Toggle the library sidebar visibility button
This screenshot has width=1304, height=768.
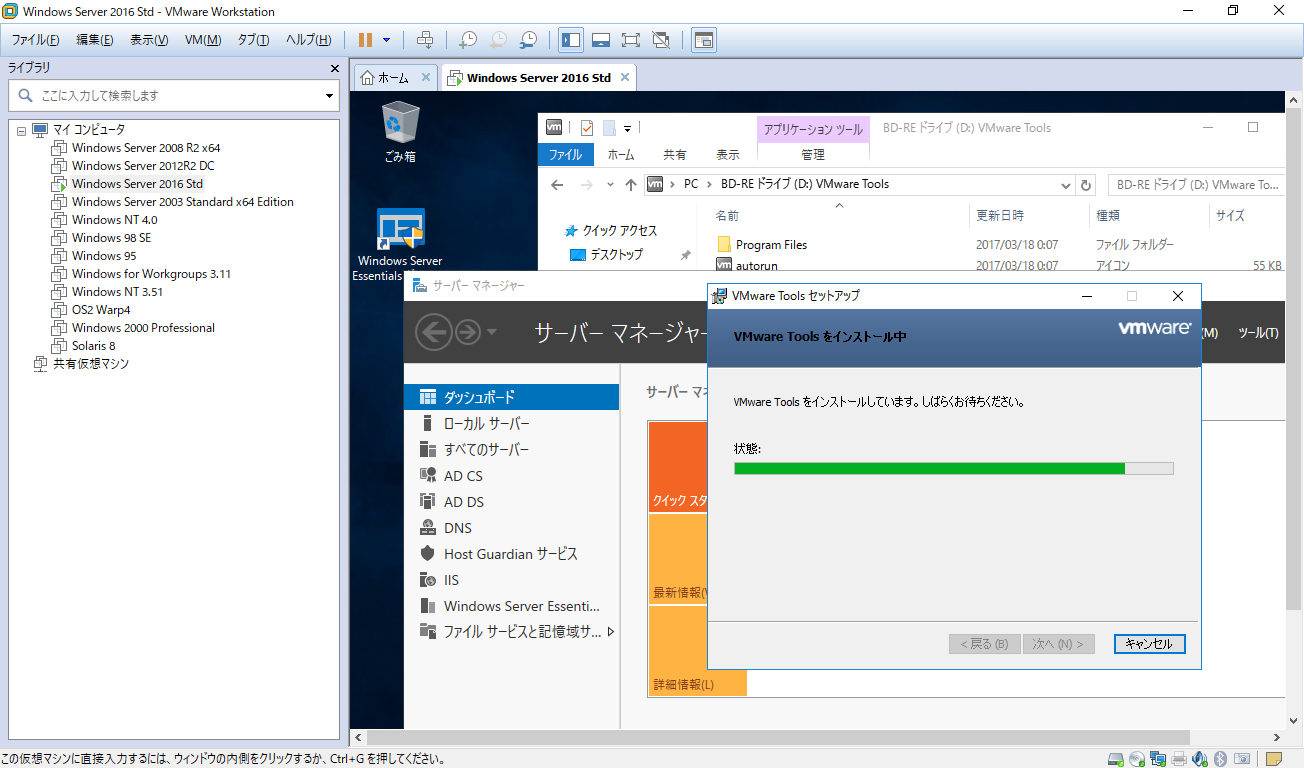pos(571,40)
